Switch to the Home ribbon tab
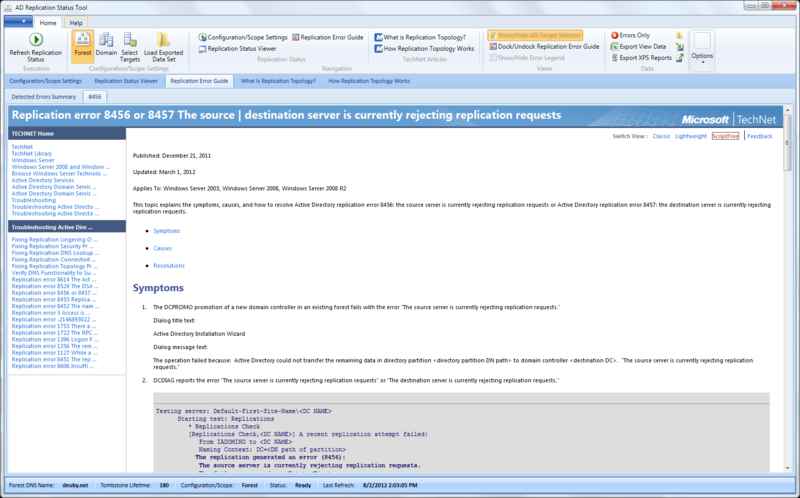Viewport: 800px width, 498px height. pos(48,22)
